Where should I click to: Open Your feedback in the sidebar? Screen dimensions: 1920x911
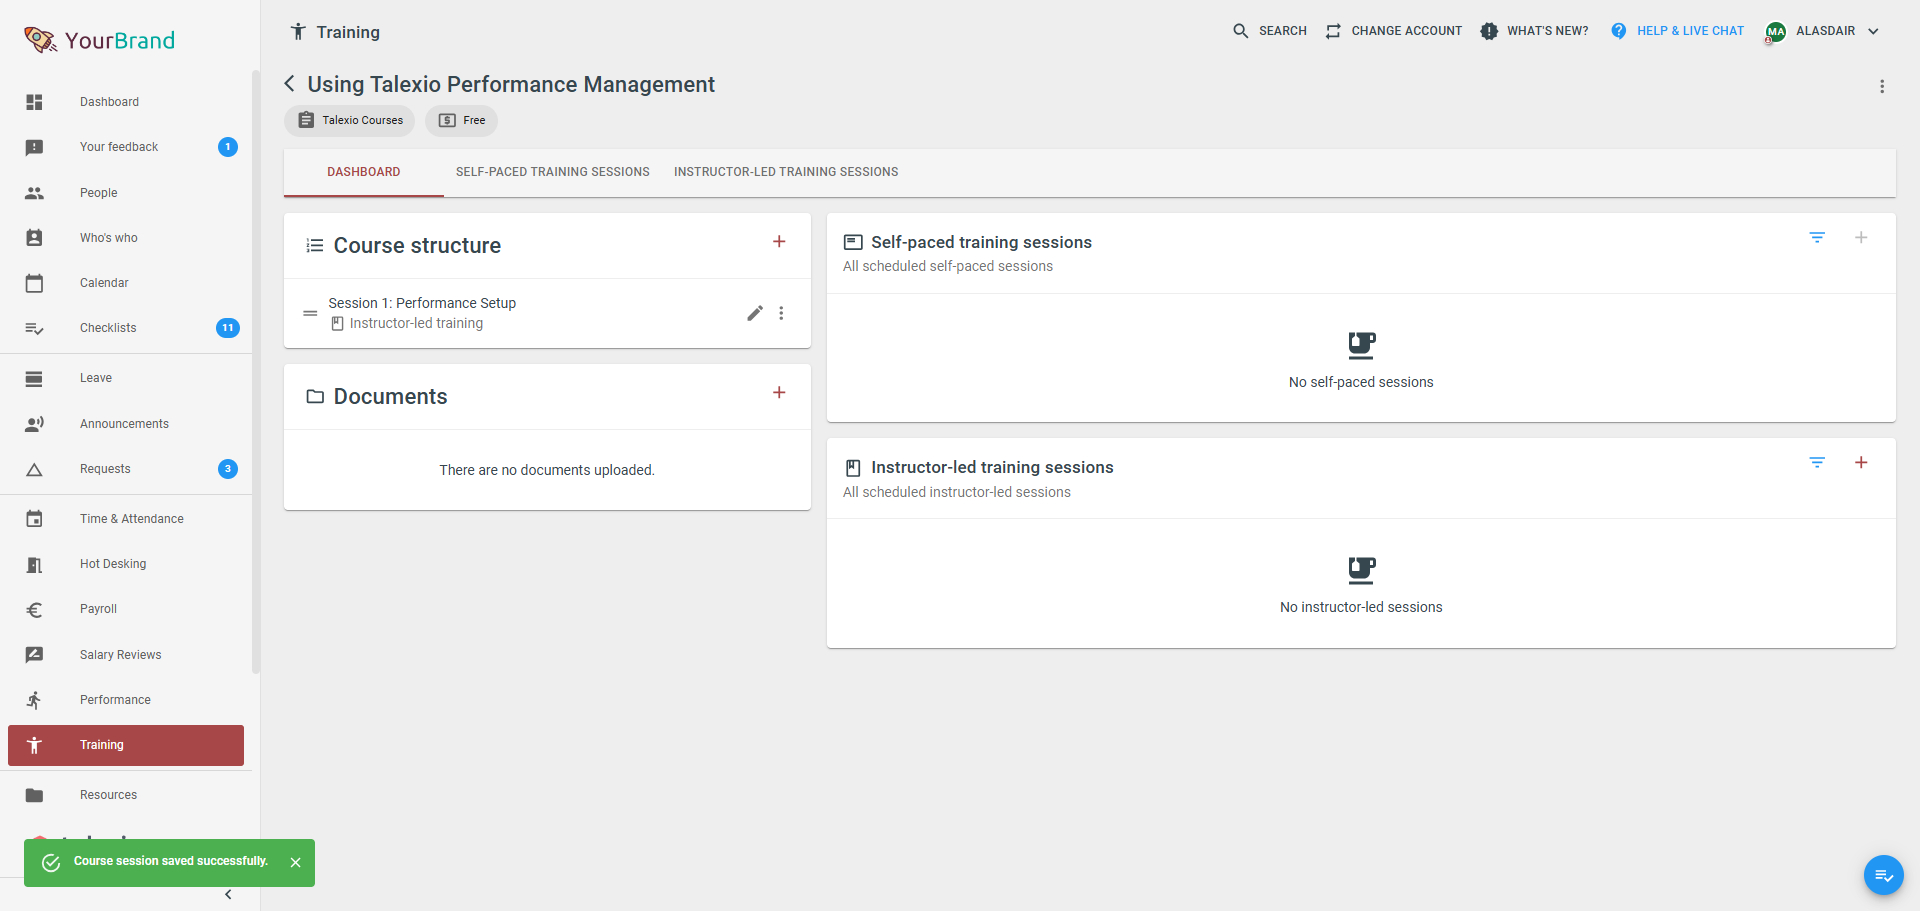[126, 147]
